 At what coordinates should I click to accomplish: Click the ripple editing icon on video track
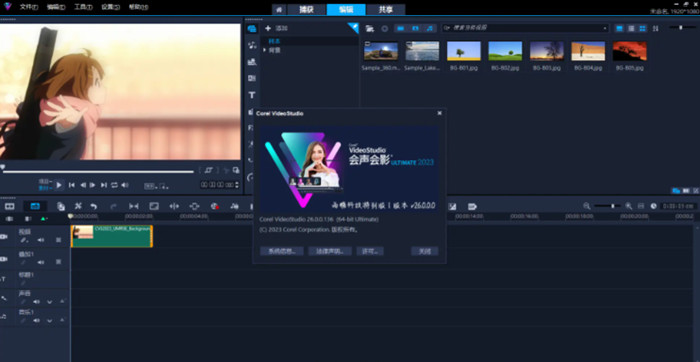58,240
